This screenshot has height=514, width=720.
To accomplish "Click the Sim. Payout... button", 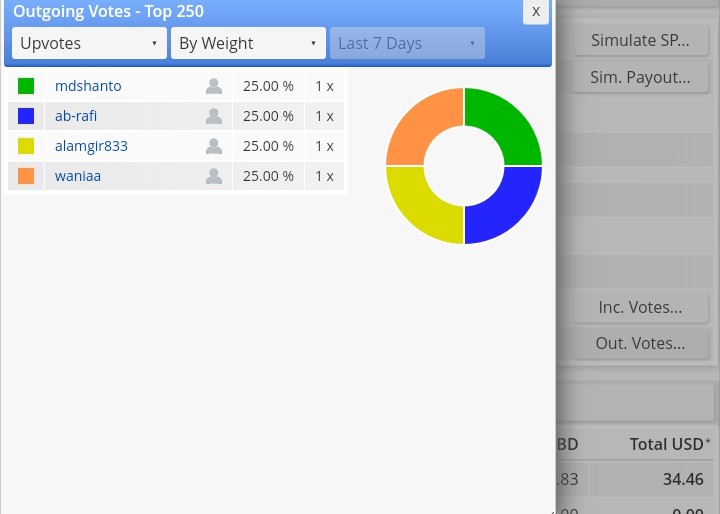I will tap(640, 77).
